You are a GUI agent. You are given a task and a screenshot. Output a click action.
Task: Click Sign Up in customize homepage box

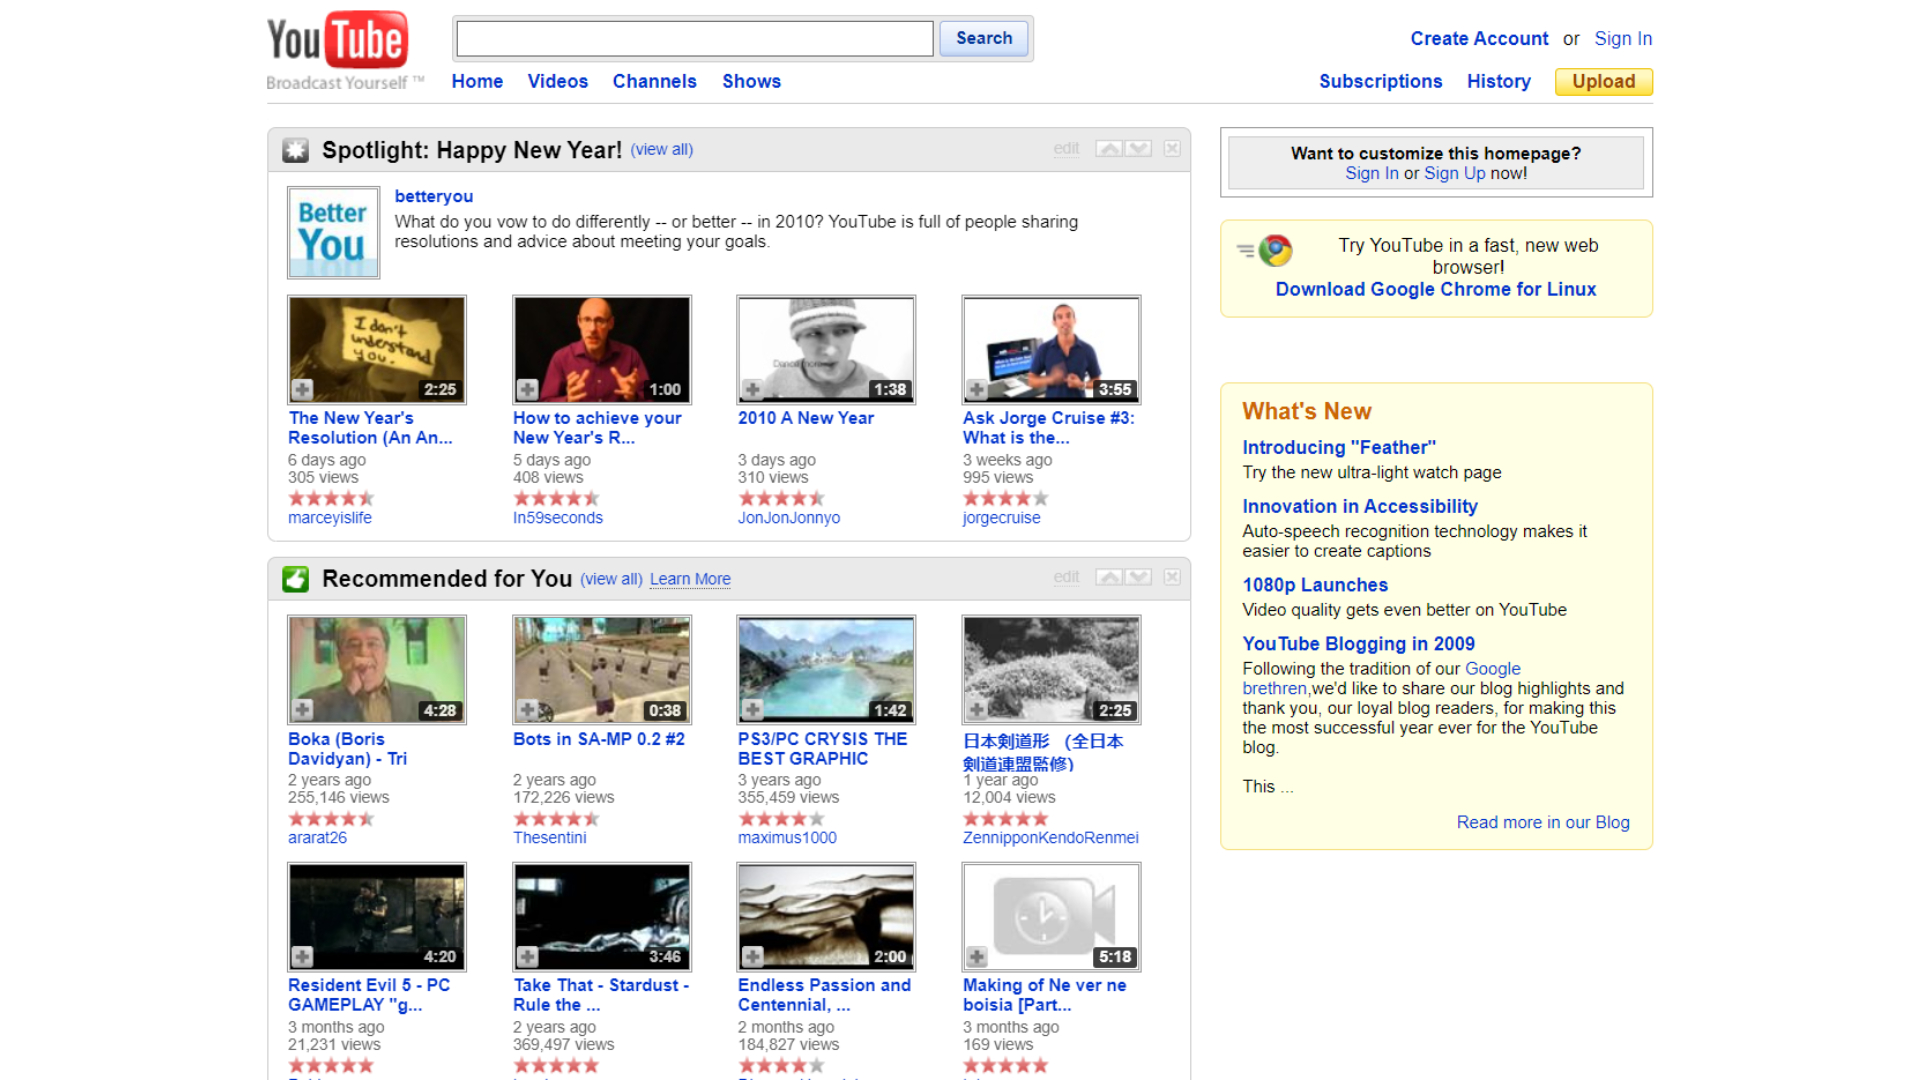click(1454, 173)
